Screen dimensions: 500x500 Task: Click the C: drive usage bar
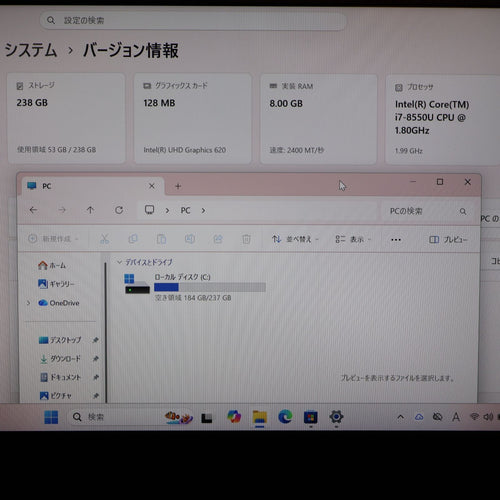tap(210, 287)
